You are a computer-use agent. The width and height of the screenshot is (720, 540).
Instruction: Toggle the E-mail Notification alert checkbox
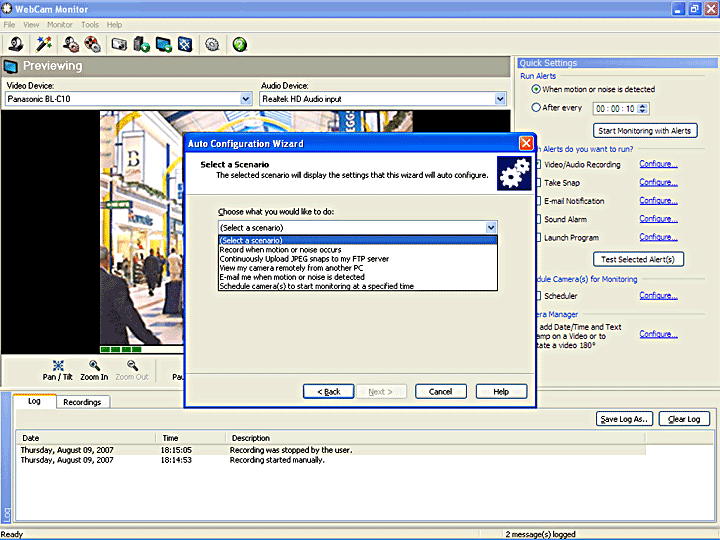[x=538, y=201]
